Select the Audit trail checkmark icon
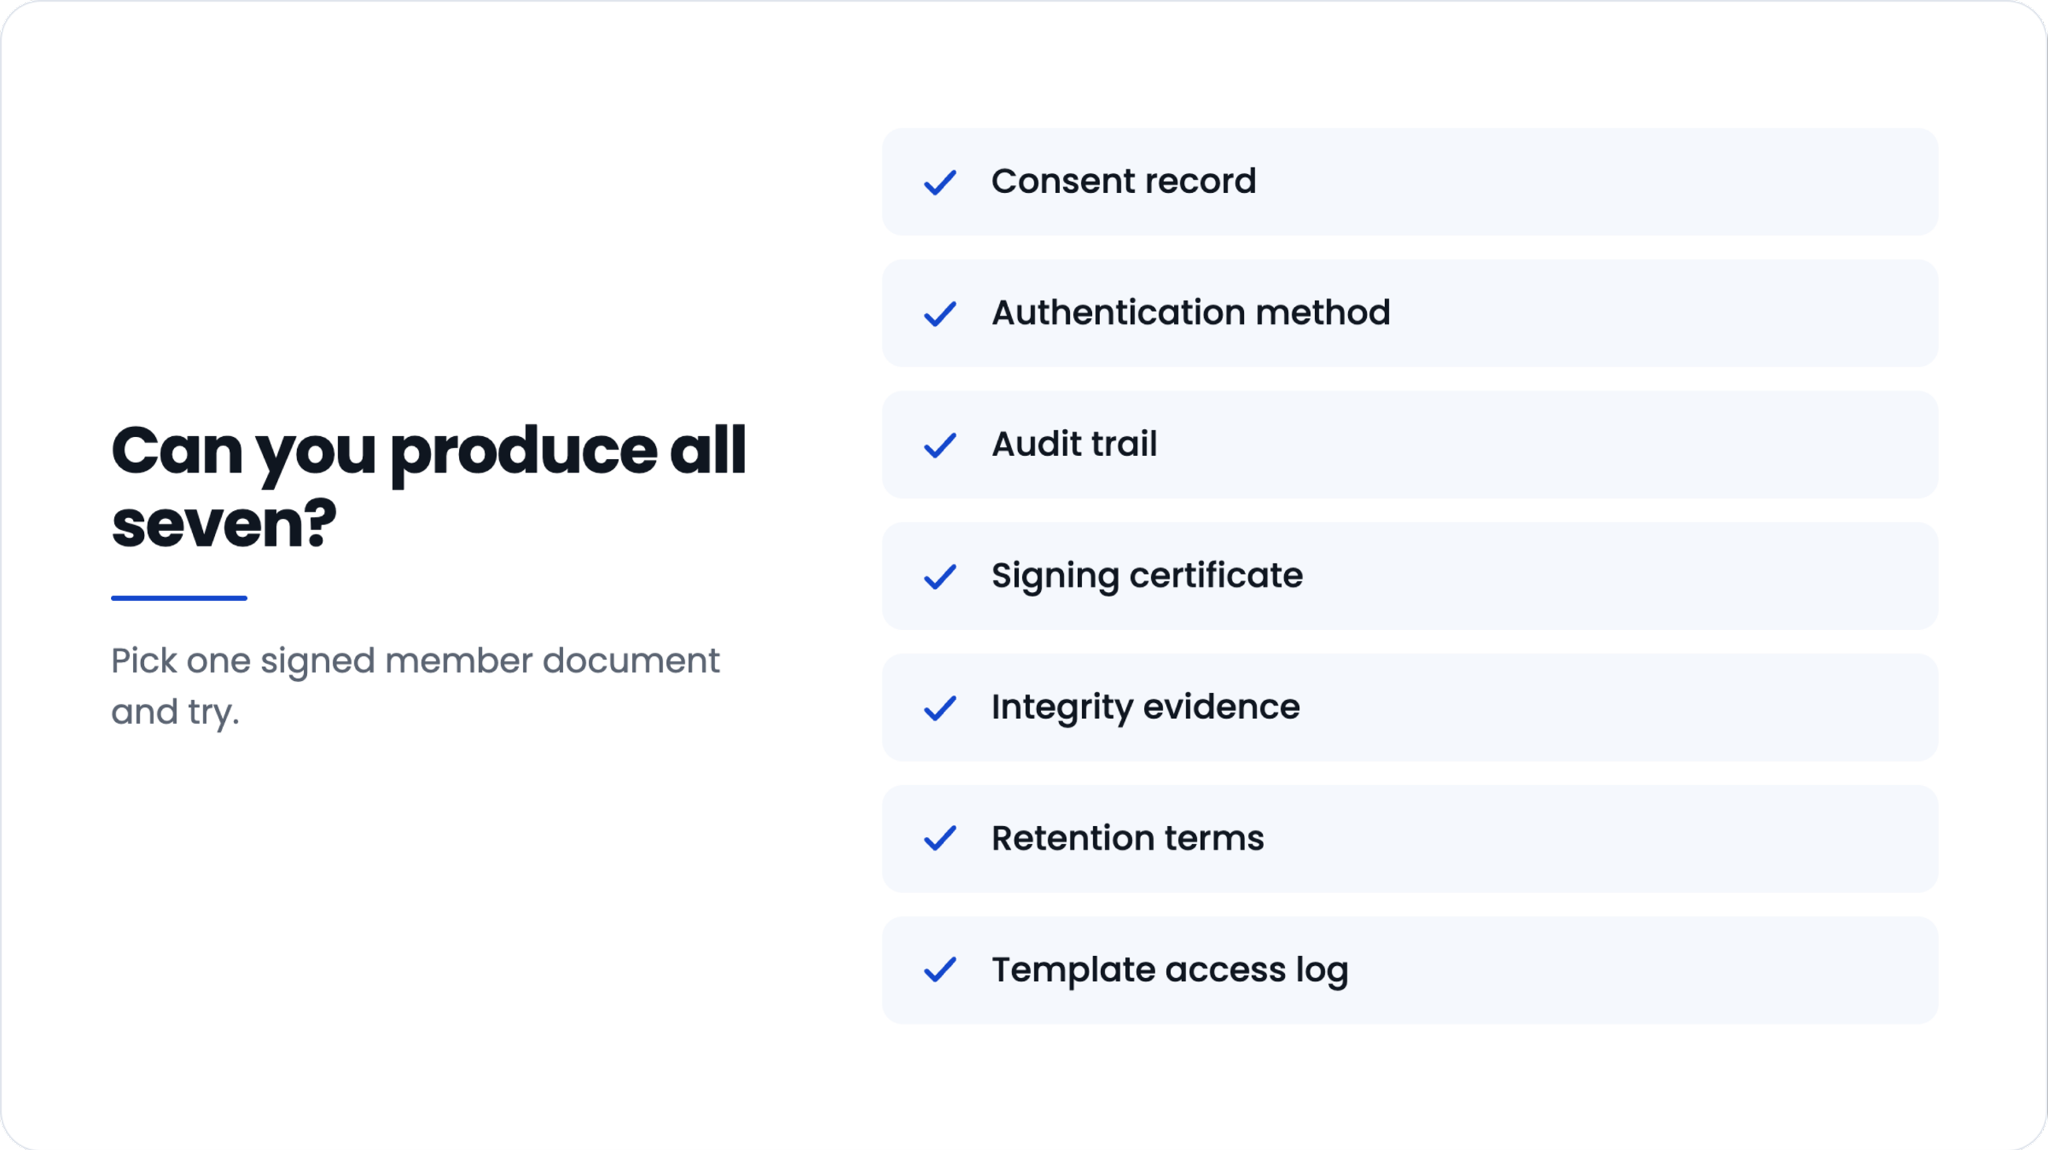Screen dimensions: 2048x1151 pyautogui.click(x=940, y=445)
